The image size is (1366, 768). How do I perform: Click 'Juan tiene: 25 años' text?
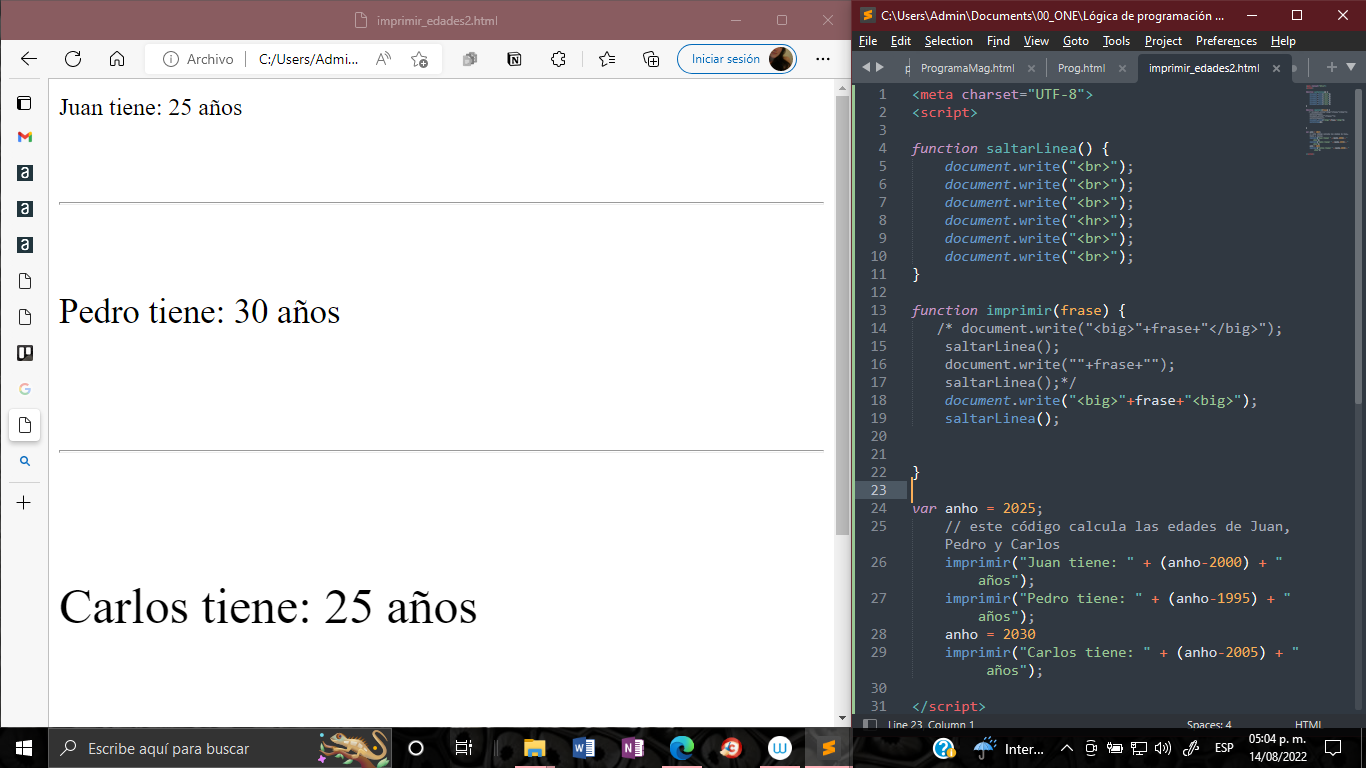pos(150,107)
